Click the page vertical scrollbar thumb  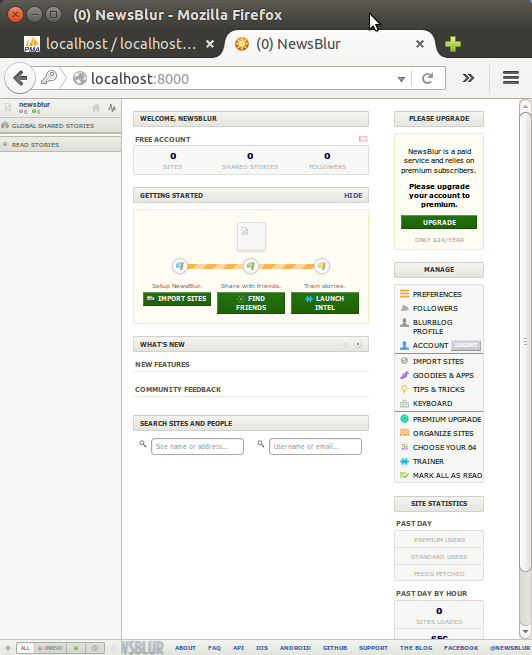tap(525, 342)
